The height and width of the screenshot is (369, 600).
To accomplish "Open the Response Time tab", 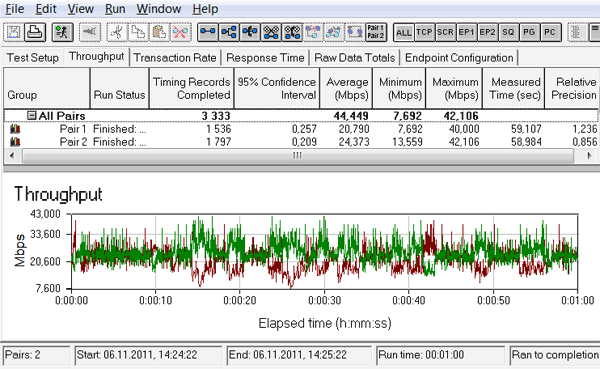I will pyautogui.click(x=265, y=58).
